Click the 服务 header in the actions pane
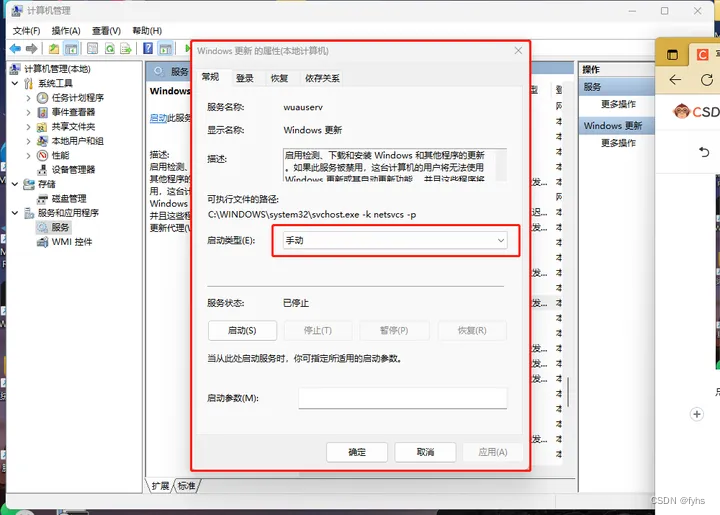This screenshot has width=720, height=515. click(x=617, y=87)
